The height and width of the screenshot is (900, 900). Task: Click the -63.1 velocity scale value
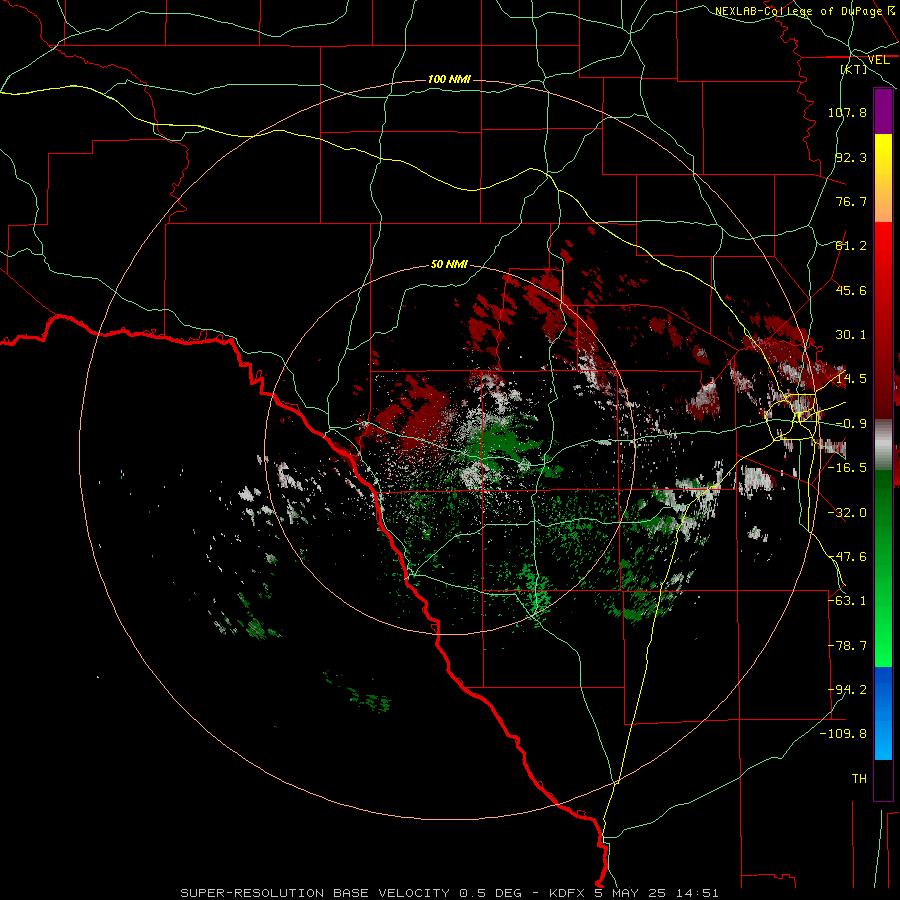pyautogui.click(x=847, y=601)
